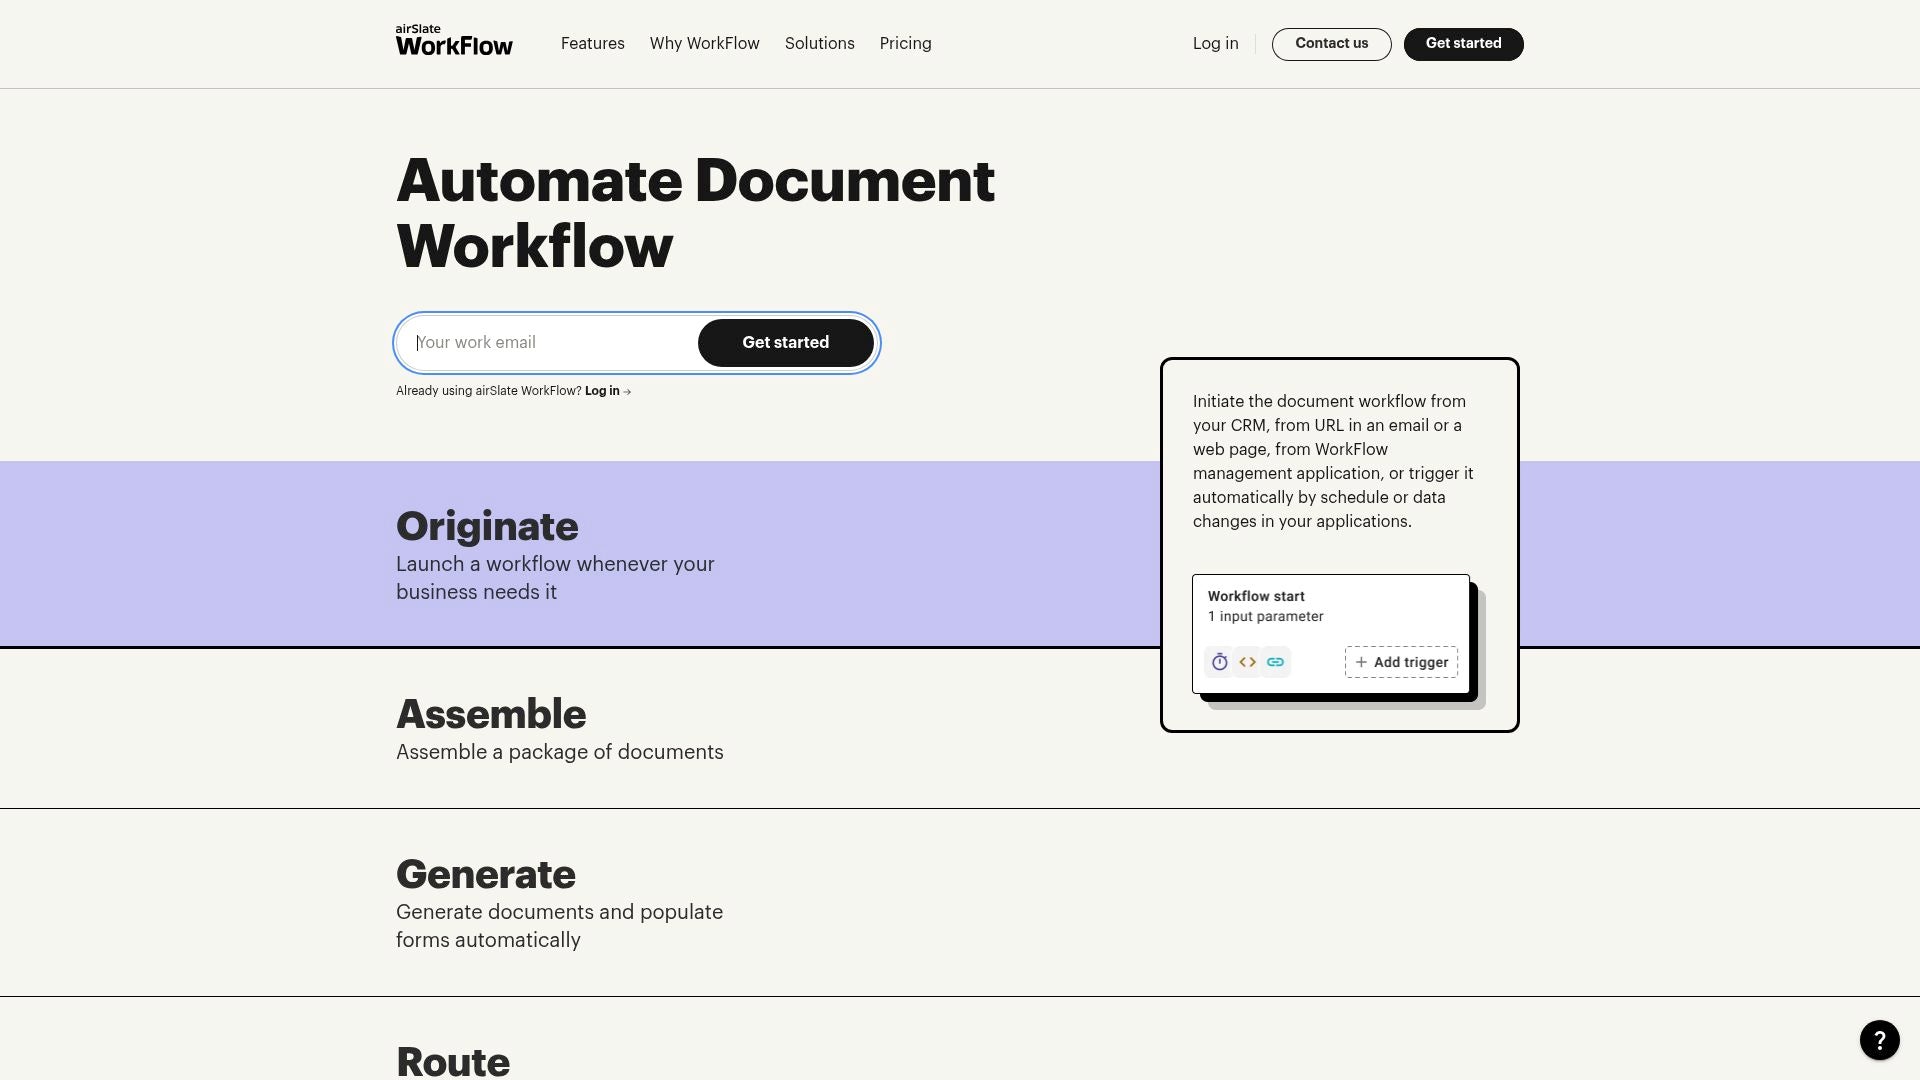1920x1080 pixels.
Task: Select the Route section heading
Action: pyautogui.click(x=453, y=1061)
